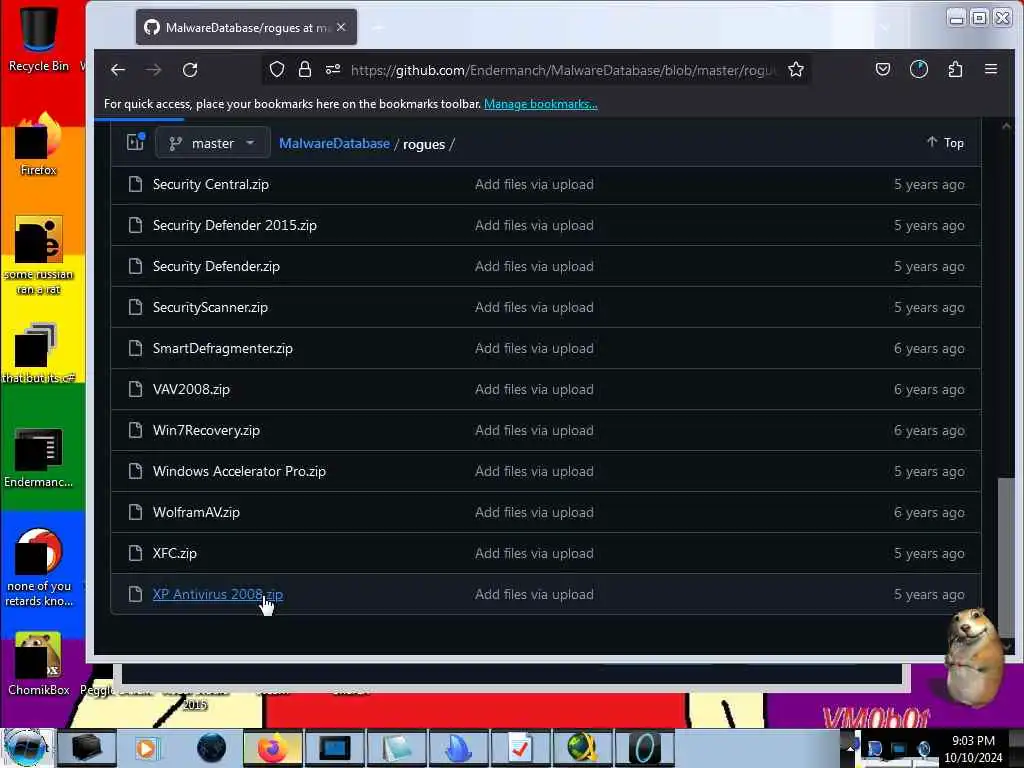This screenshot has height=768, width=1024.
Task: Click the '6 years ago' timestamp for SmartDefragmenter.zip
Action: pos(929,348)
